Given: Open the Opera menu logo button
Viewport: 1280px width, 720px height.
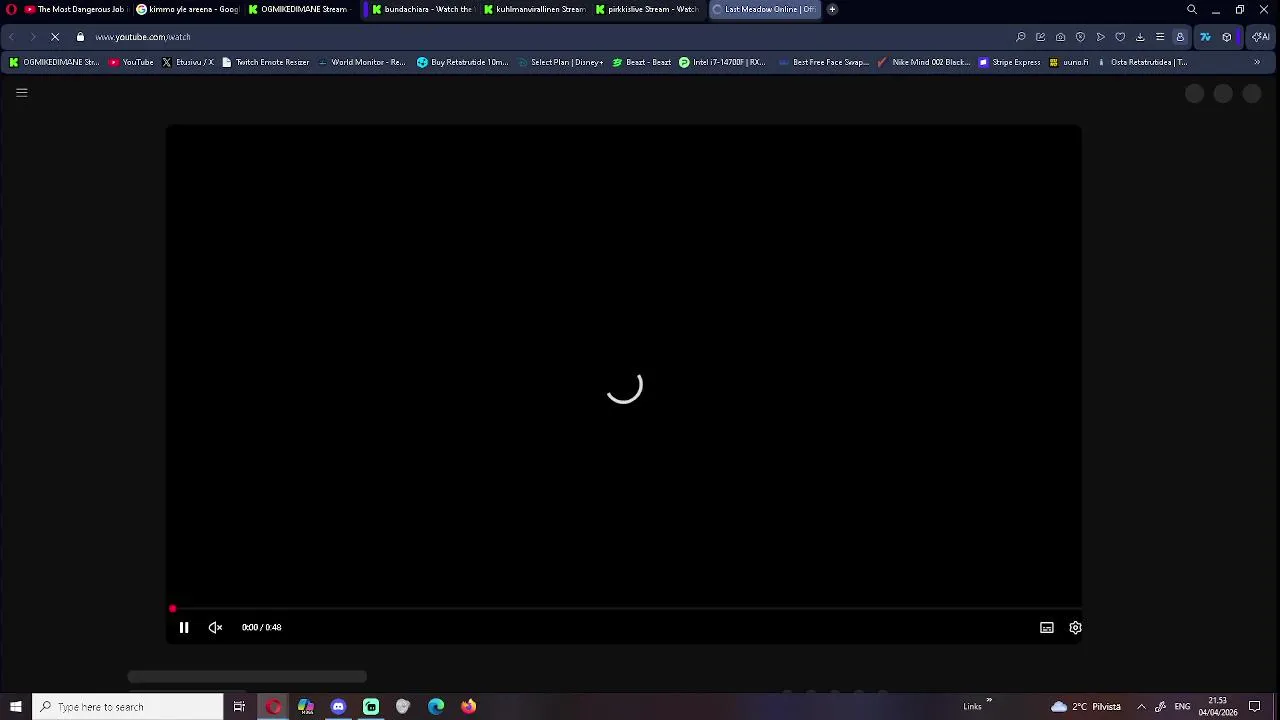Looking at the screenshot, I should pos(11,9).
